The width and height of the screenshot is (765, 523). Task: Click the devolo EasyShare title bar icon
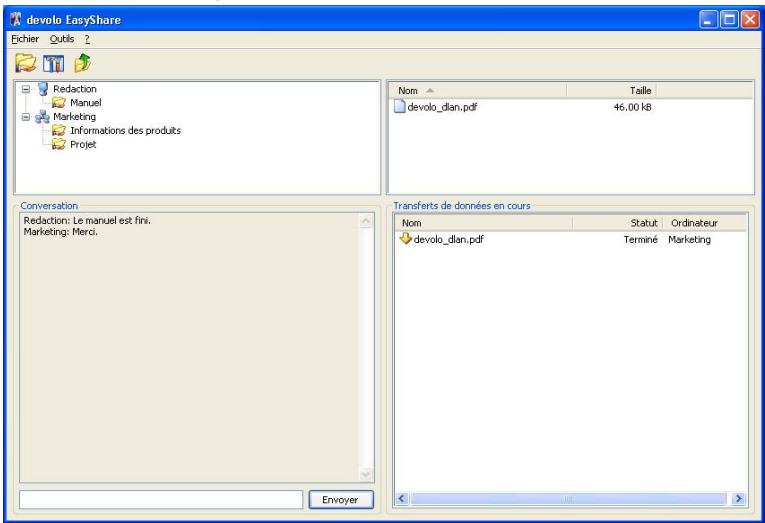tap(17, 20)
